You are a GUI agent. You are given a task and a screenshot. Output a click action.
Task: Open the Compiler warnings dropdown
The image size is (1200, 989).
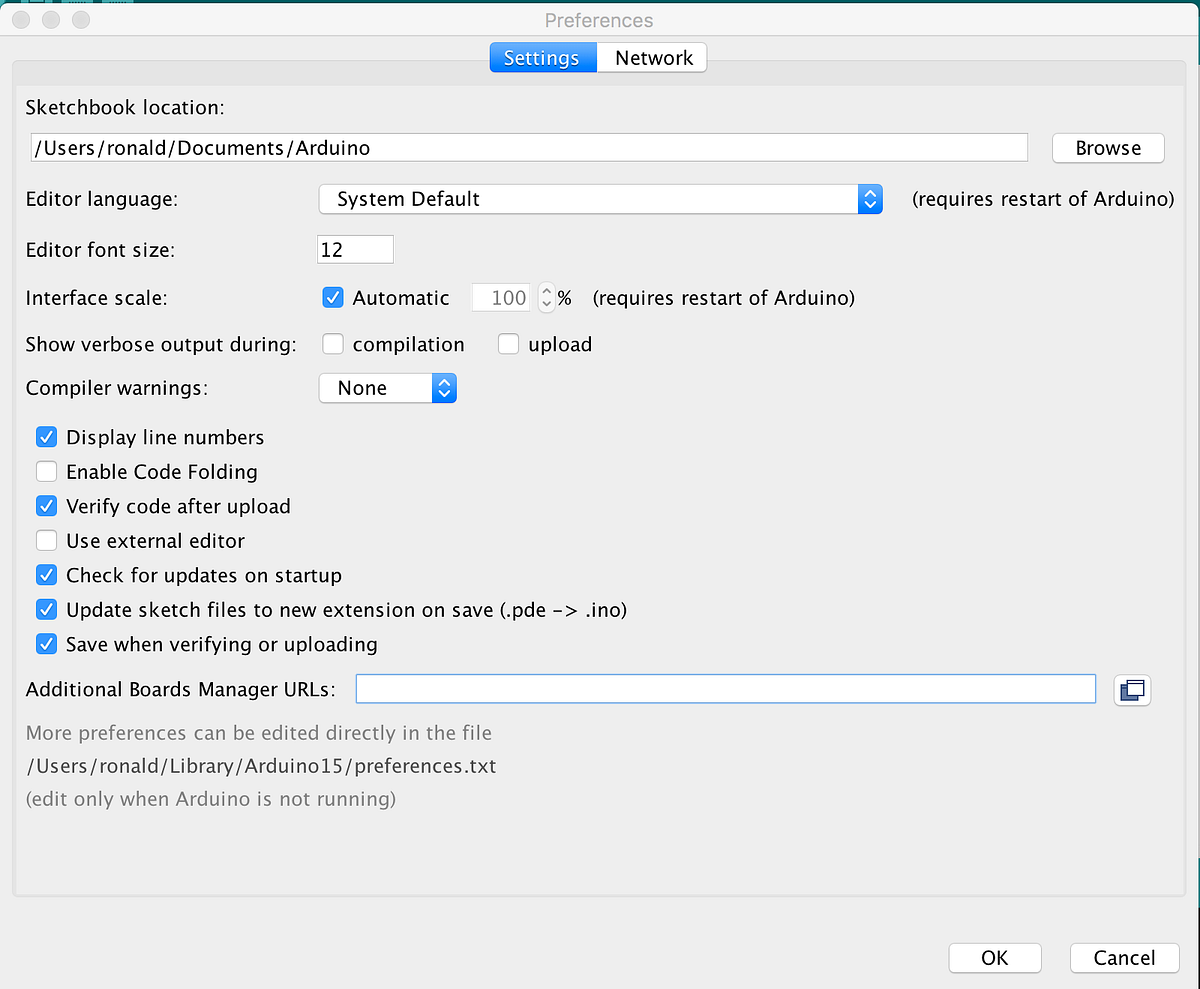[388, 388]
